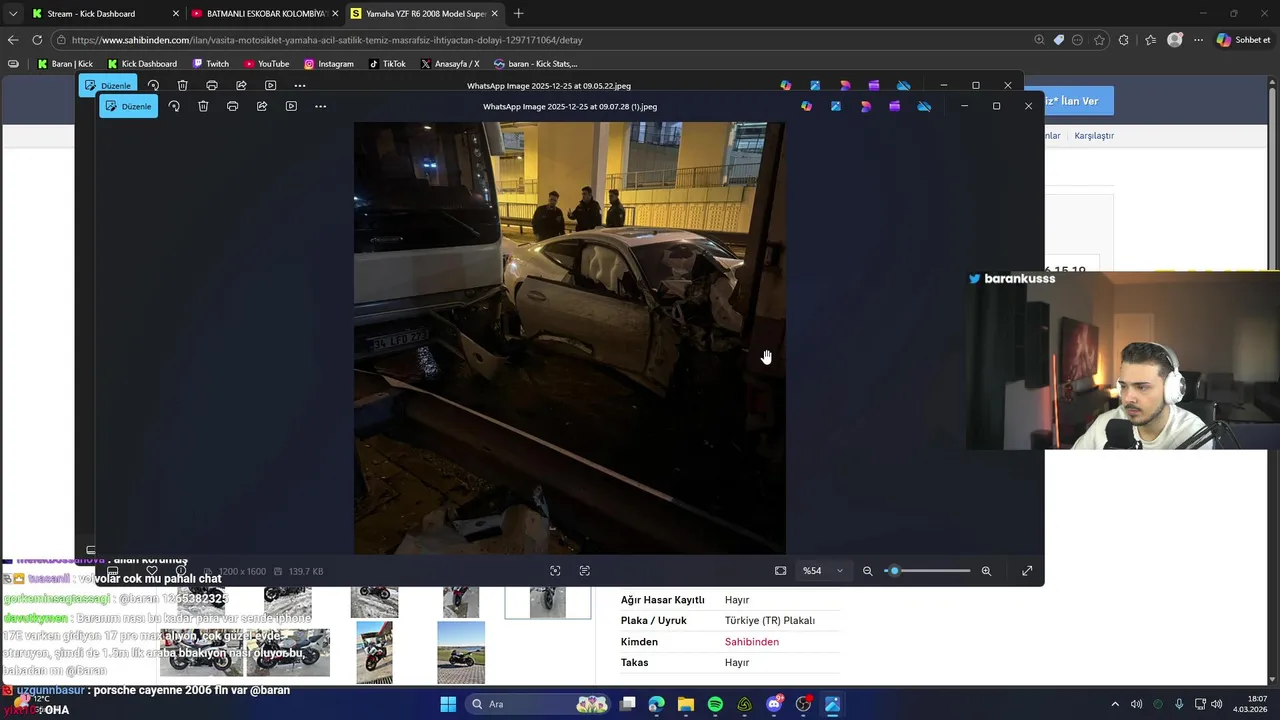Viewport: 1280px width, 720px height.
Task: Click fit to window icon
Action: coord(780,571)
